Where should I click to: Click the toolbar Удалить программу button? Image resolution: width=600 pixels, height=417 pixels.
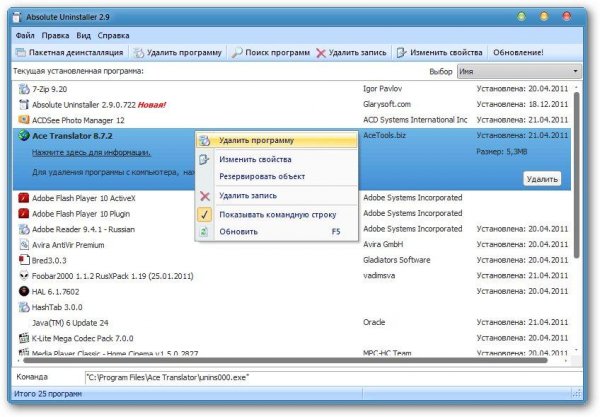tap(178, 53)
